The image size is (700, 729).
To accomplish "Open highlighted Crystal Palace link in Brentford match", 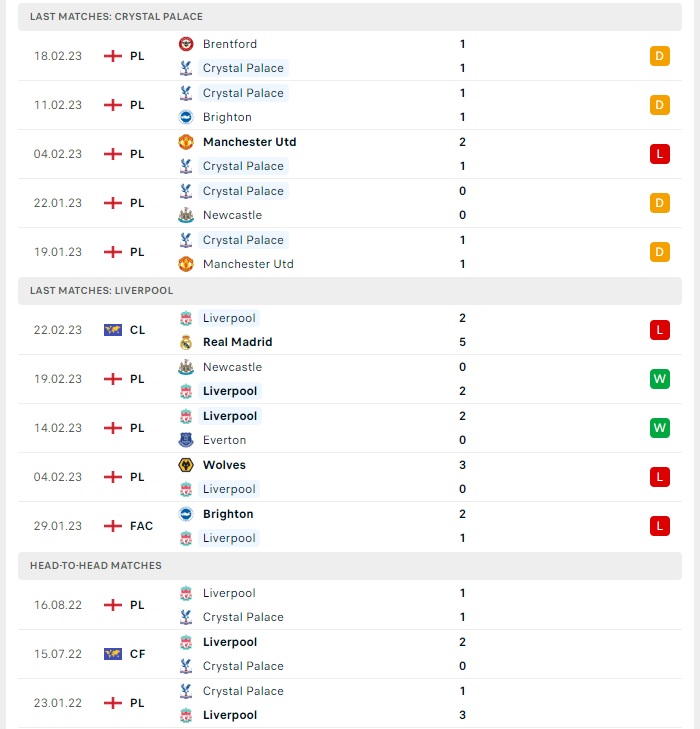I will (x=243, y=68).
